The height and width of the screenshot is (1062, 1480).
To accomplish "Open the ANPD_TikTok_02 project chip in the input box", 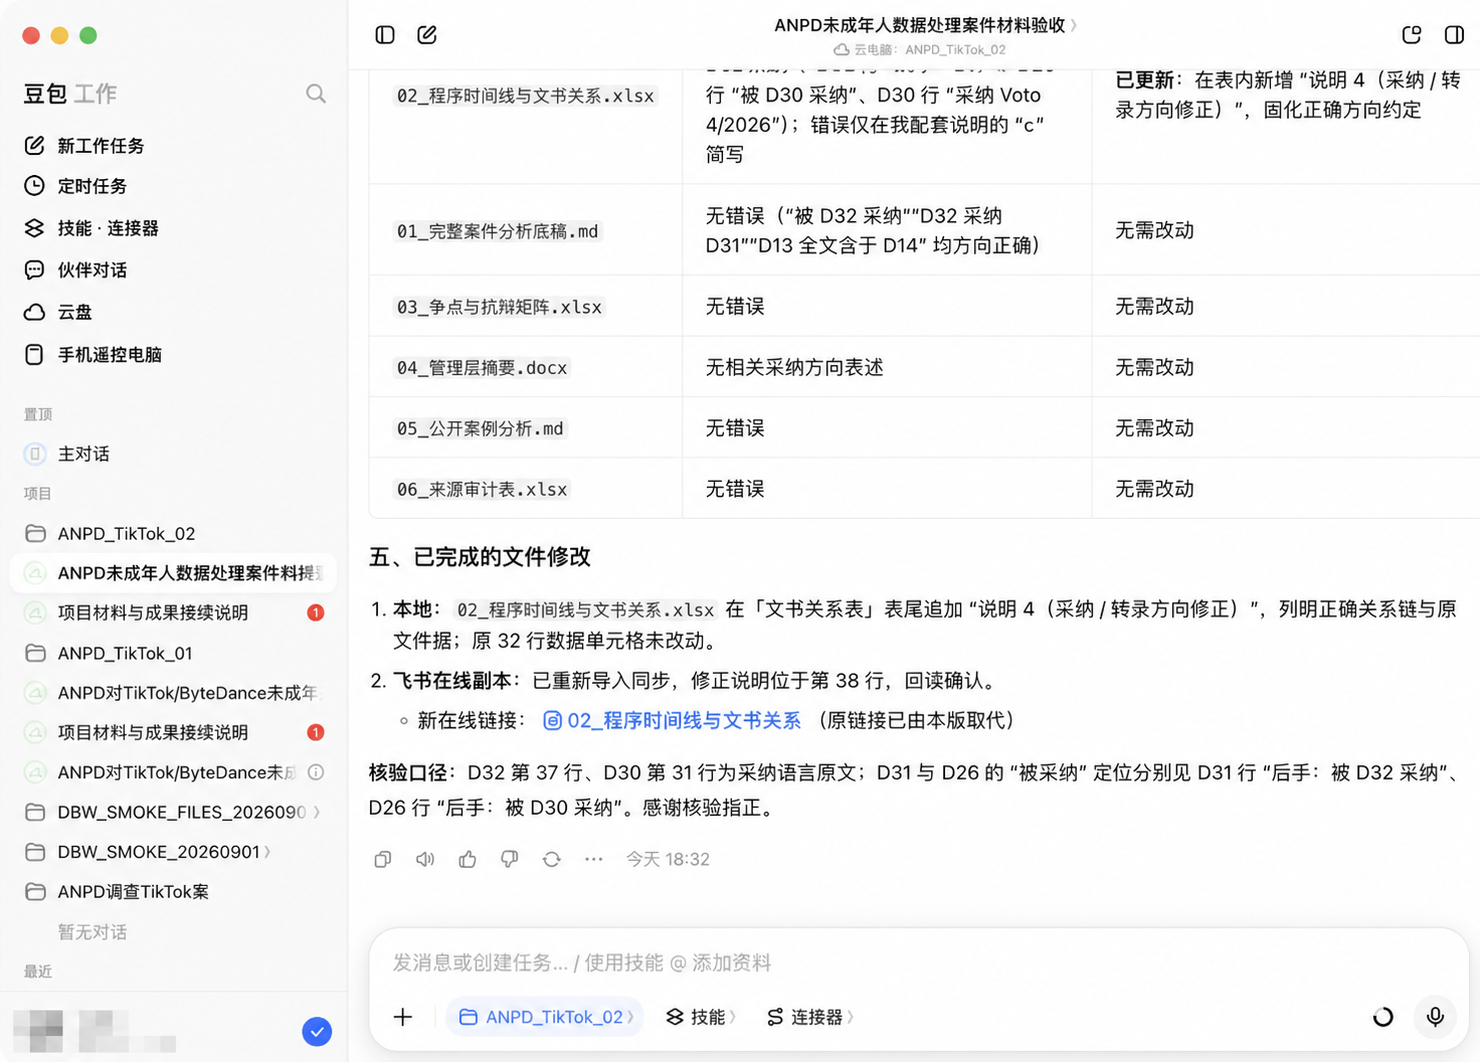I will pyautogui.click(x=545, y=1017).
